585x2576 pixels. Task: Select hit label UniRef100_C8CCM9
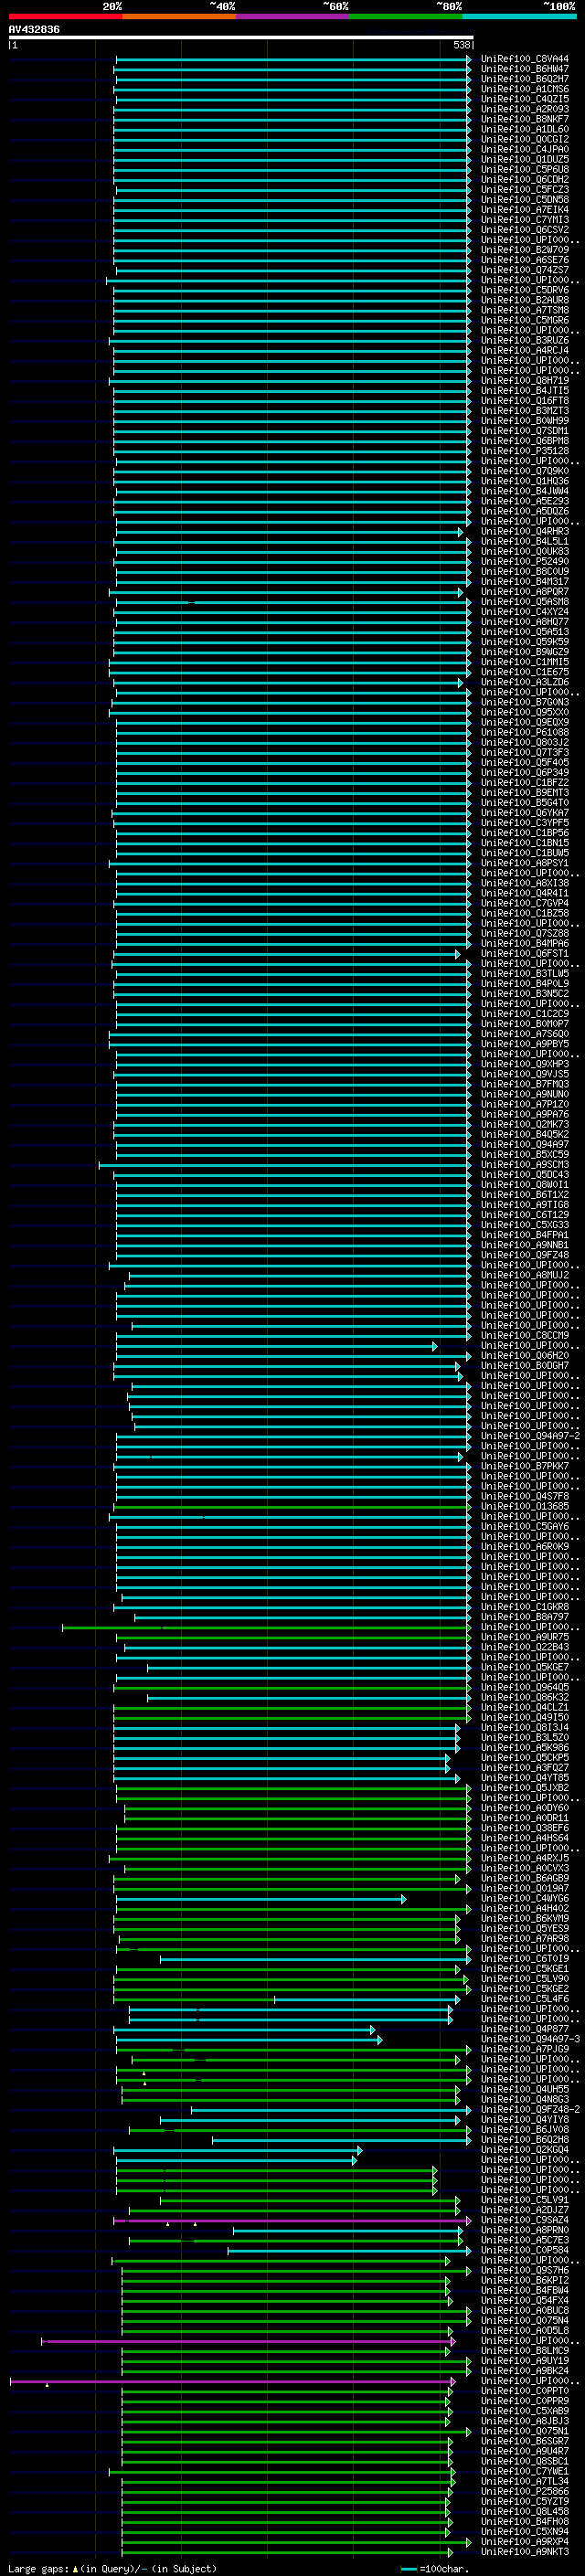pyautogui.click(x=525, y=1335)
